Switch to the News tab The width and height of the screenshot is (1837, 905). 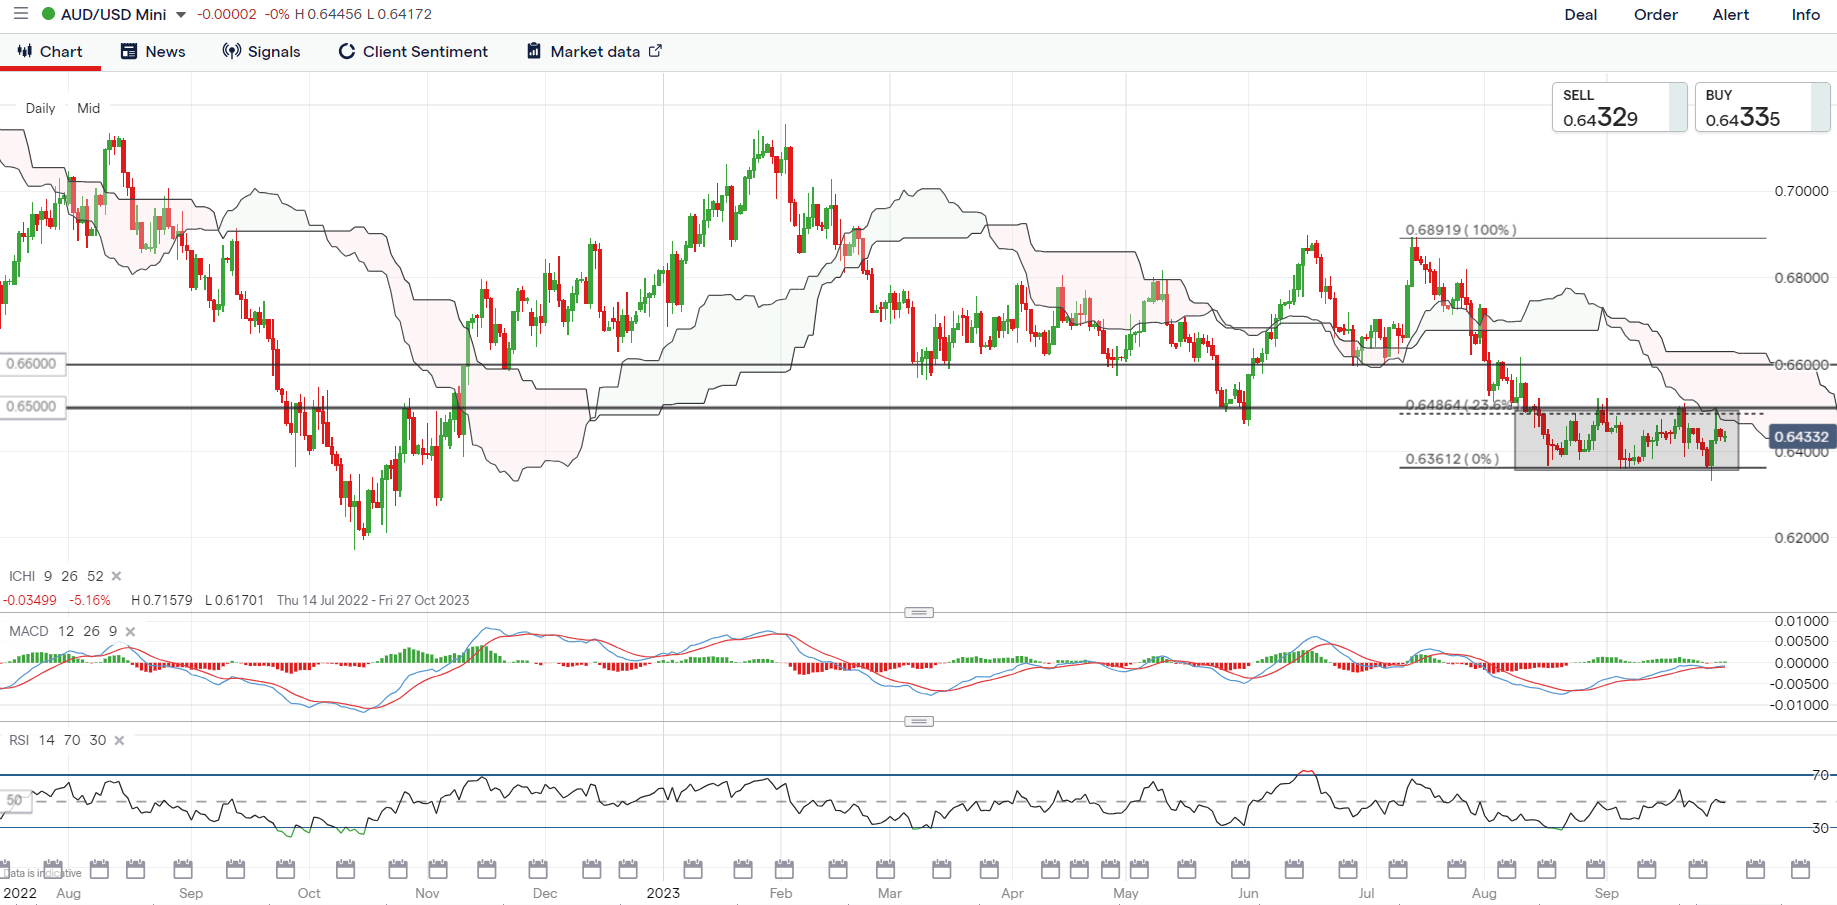pos(153,52)
